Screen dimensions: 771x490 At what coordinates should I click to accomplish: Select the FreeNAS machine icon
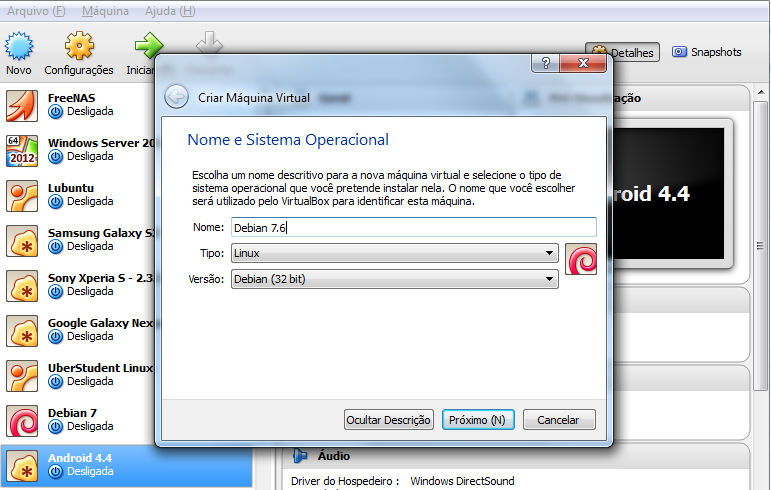pos(22,105)
